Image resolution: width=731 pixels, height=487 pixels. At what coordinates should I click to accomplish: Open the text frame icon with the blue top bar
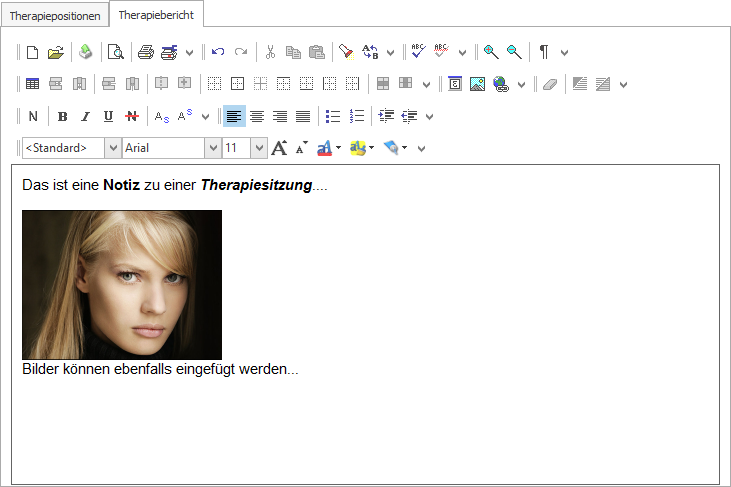coord(455,84)
